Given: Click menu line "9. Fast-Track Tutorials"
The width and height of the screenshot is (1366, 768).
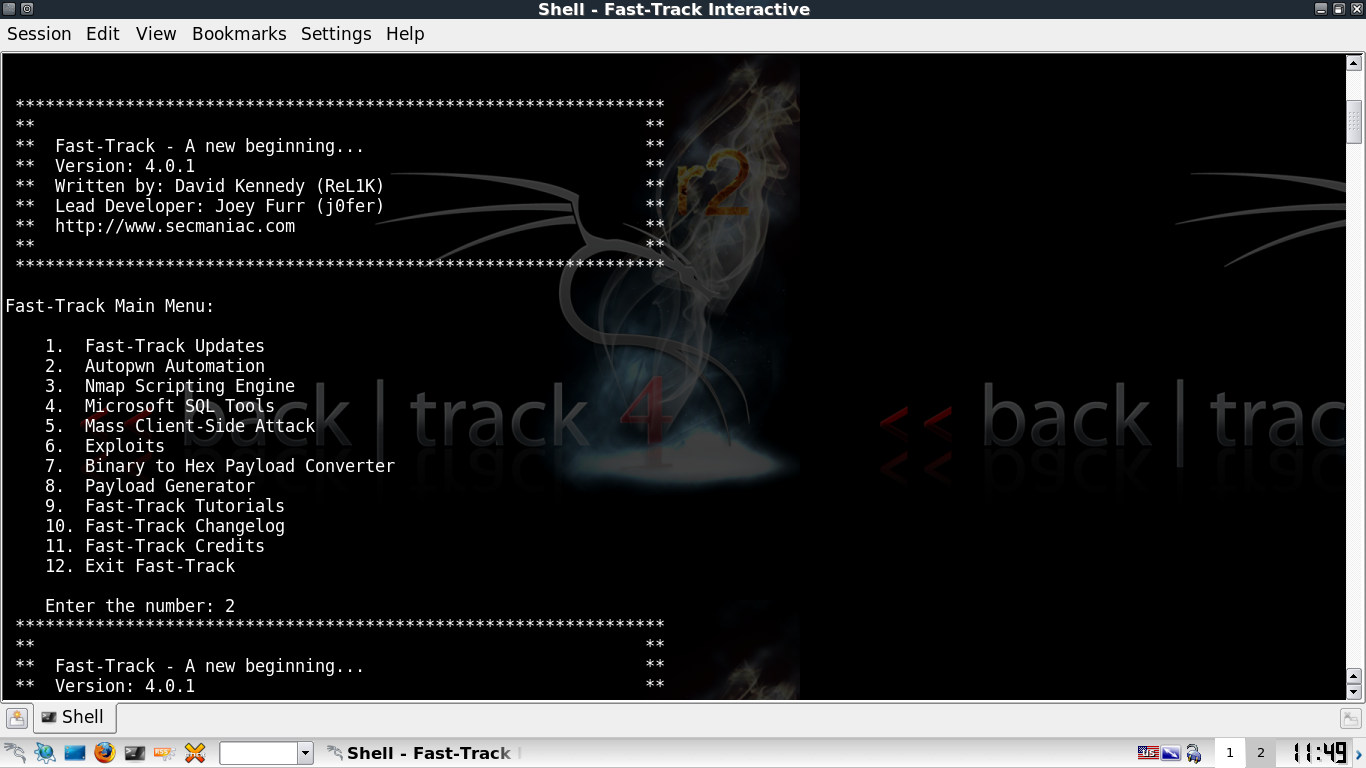Looking at the screenshot, I should 165,506.
